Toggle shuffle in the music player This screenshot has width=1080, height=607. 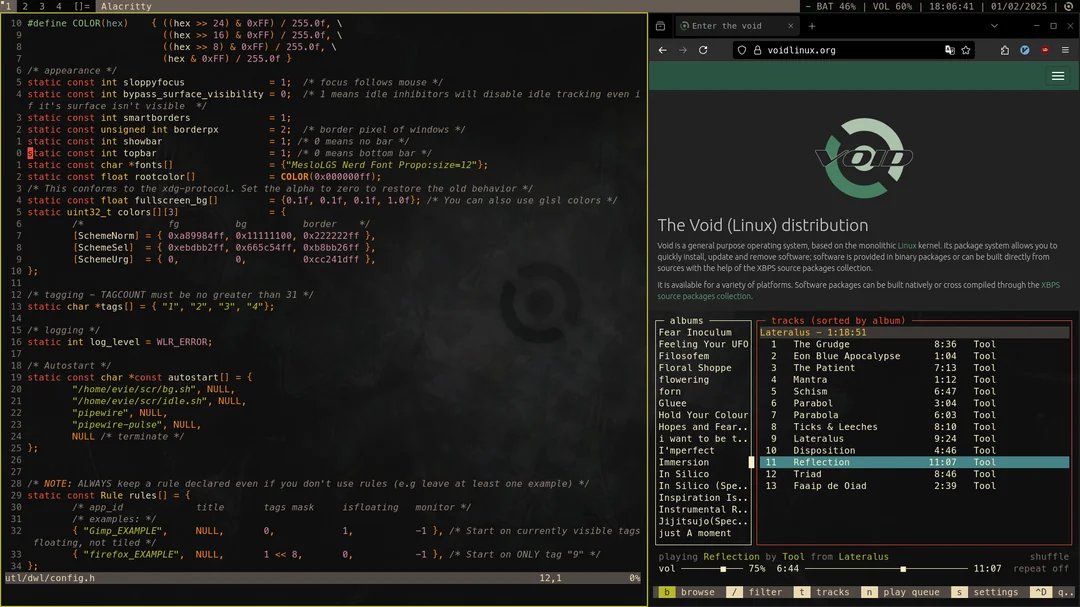point(1049,557)
